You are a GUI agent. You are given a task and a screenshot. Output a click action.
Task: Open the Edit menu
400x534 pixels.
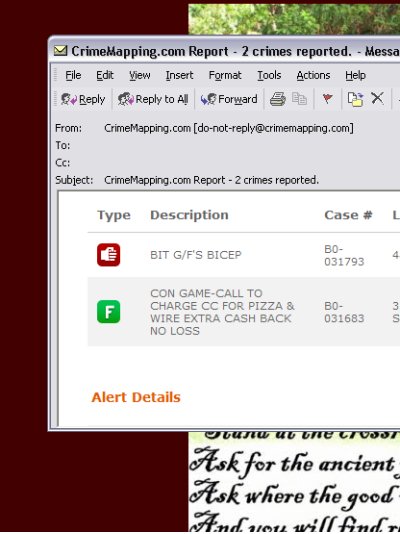(105, 75)
